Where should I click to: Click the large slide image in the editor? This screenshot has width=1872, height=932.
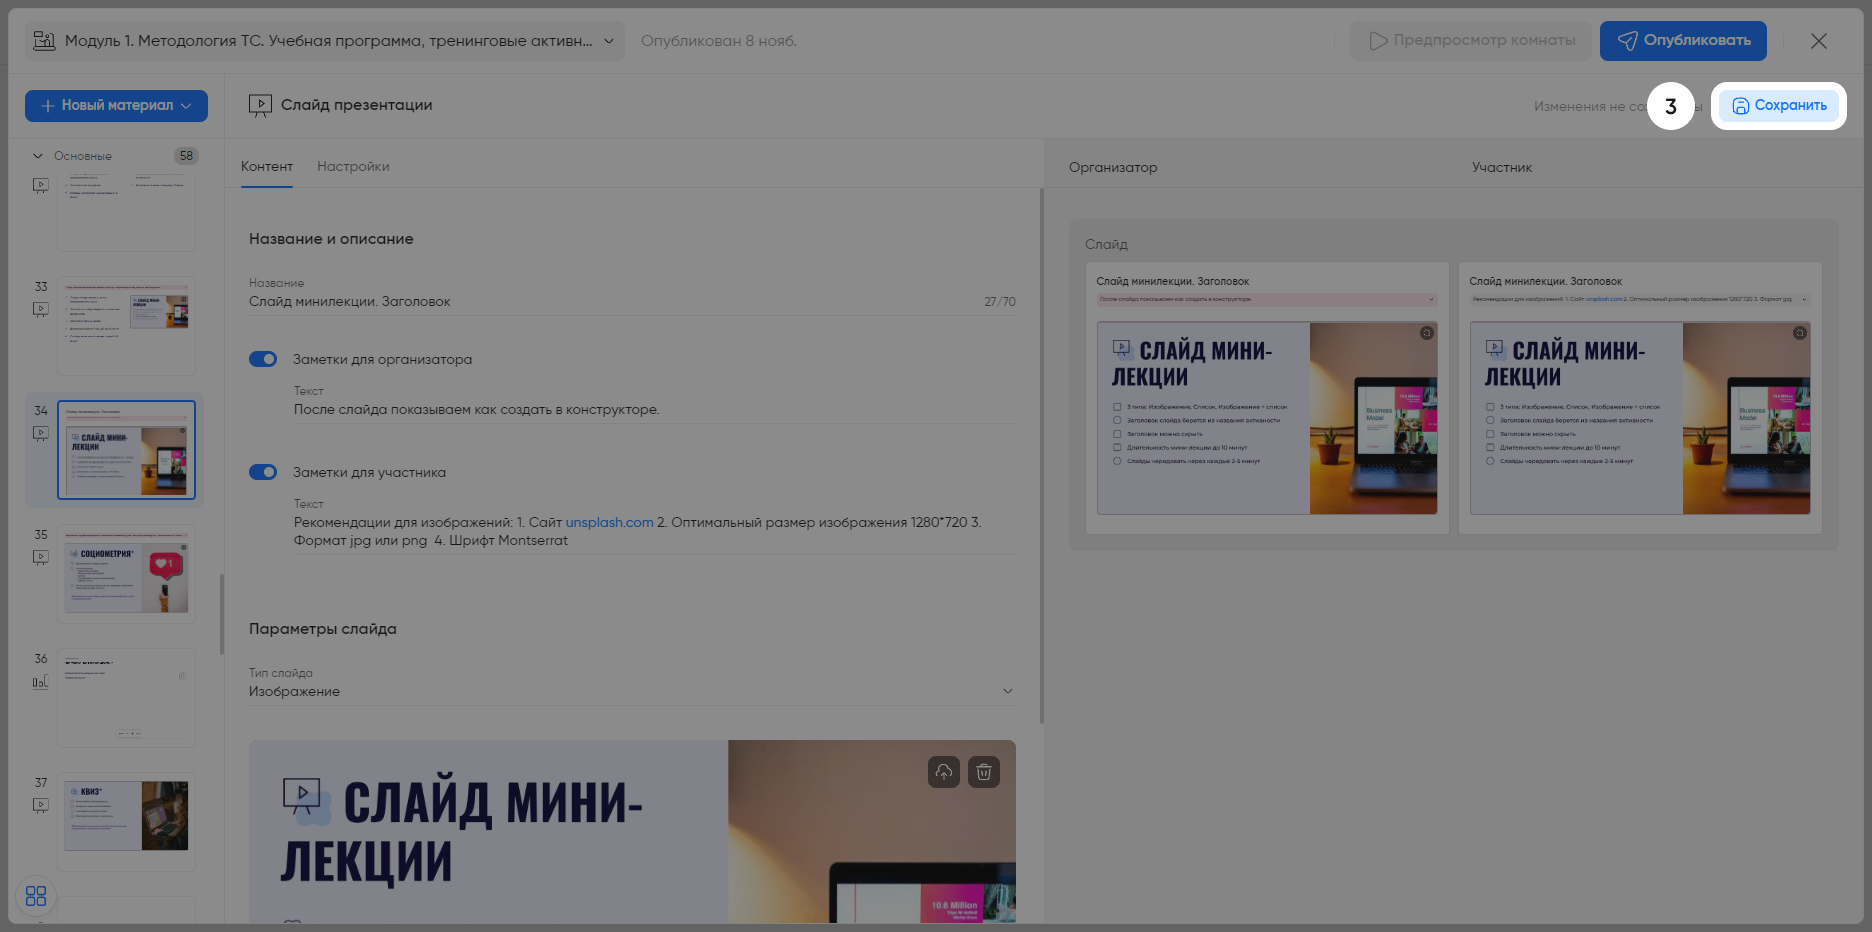[x=632, y=832]
